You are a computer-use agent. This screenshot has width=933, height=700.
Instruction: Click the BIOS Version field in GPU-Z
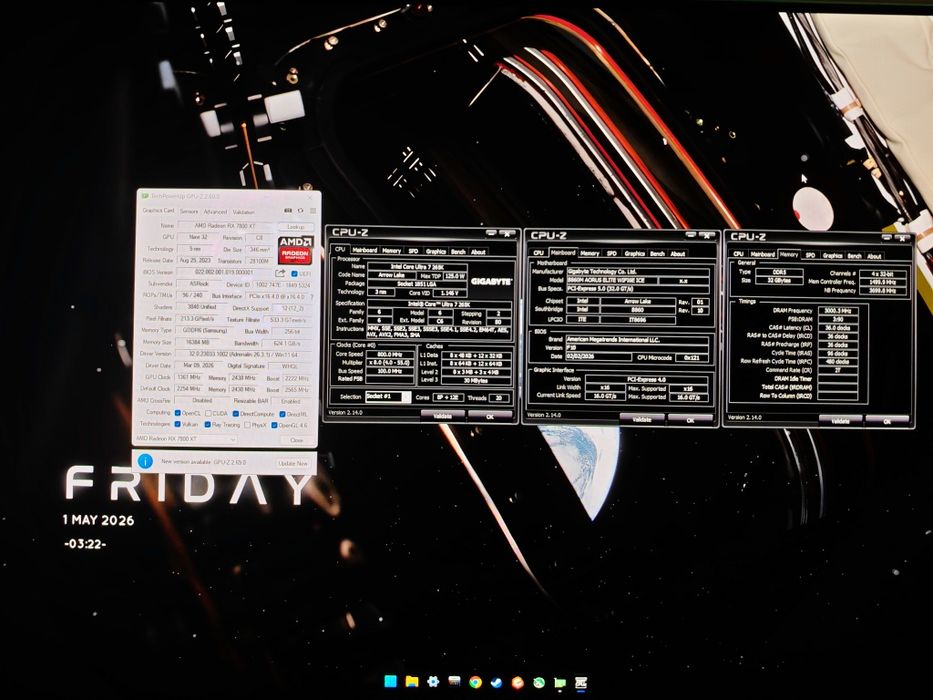click(x=224, y=272)
